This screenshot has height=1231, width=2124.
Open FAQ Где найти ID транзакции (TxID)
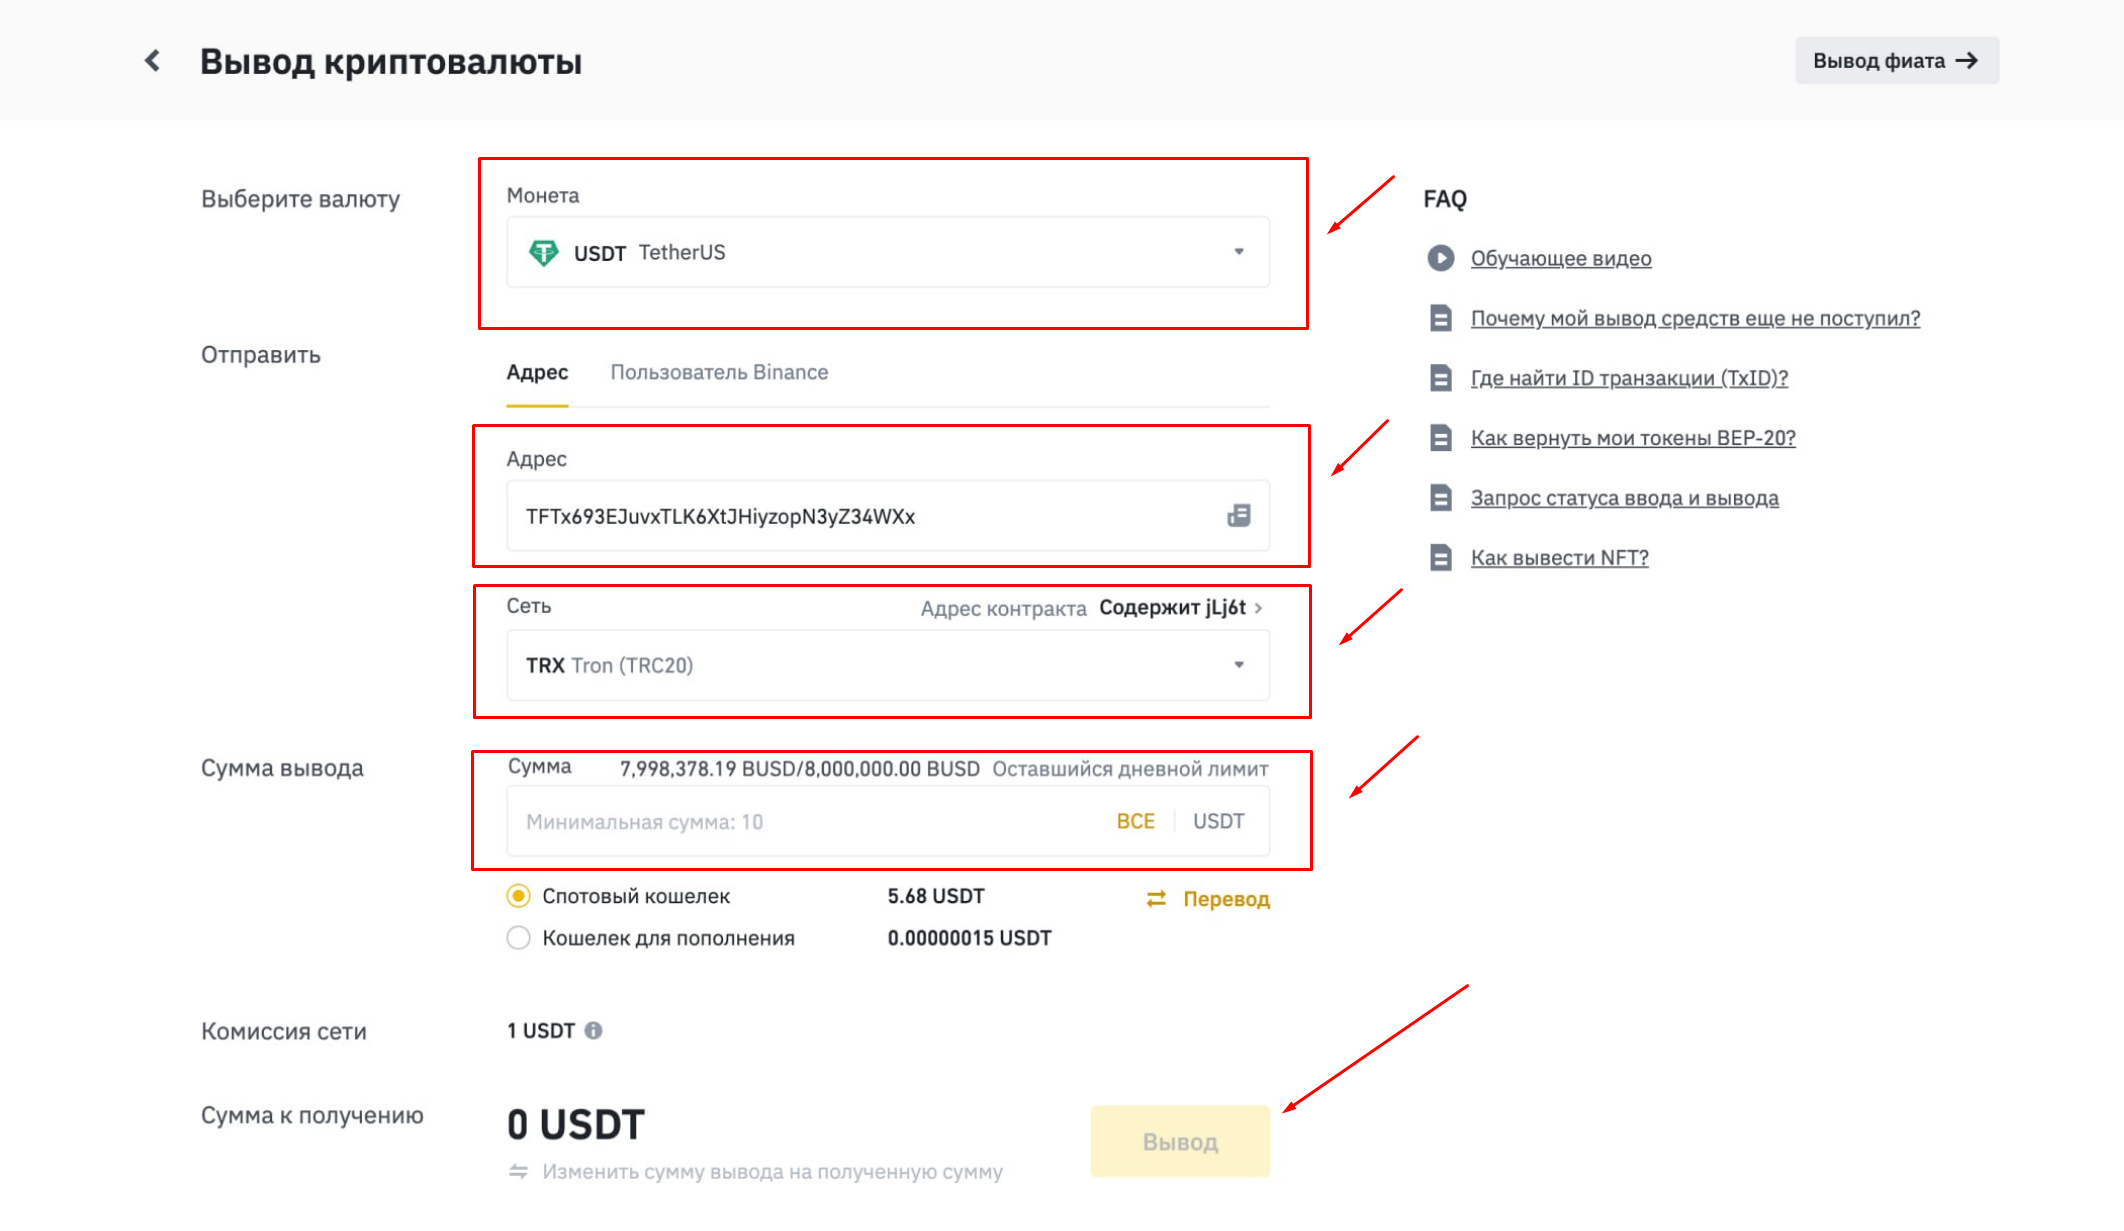pyautogui.click(x=1629, y=378)
